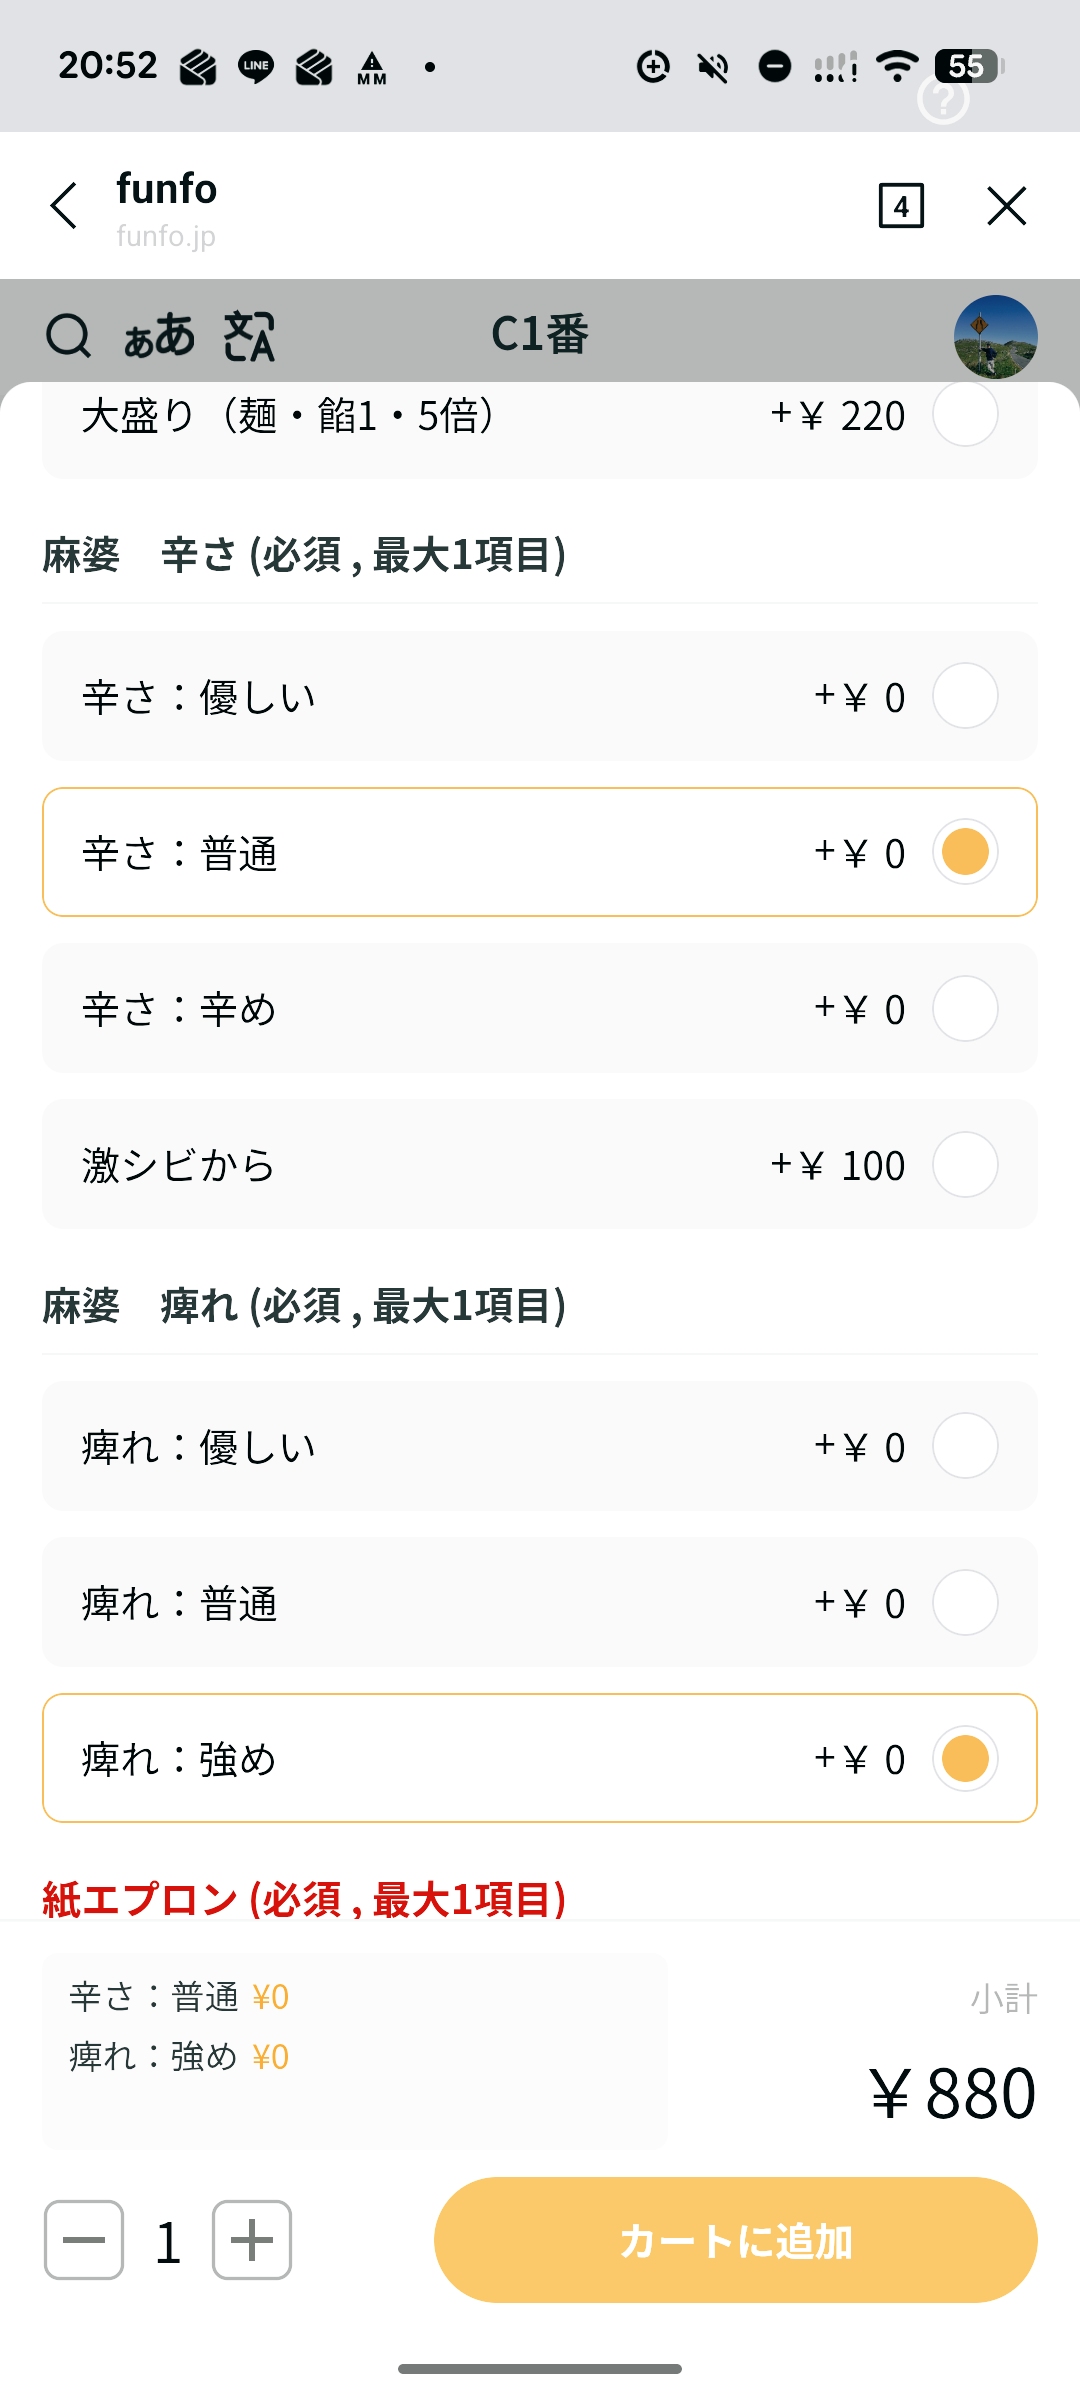Open the browser tabs counter showing 4
This screenshot has height=2400, width=1080.
900,206
